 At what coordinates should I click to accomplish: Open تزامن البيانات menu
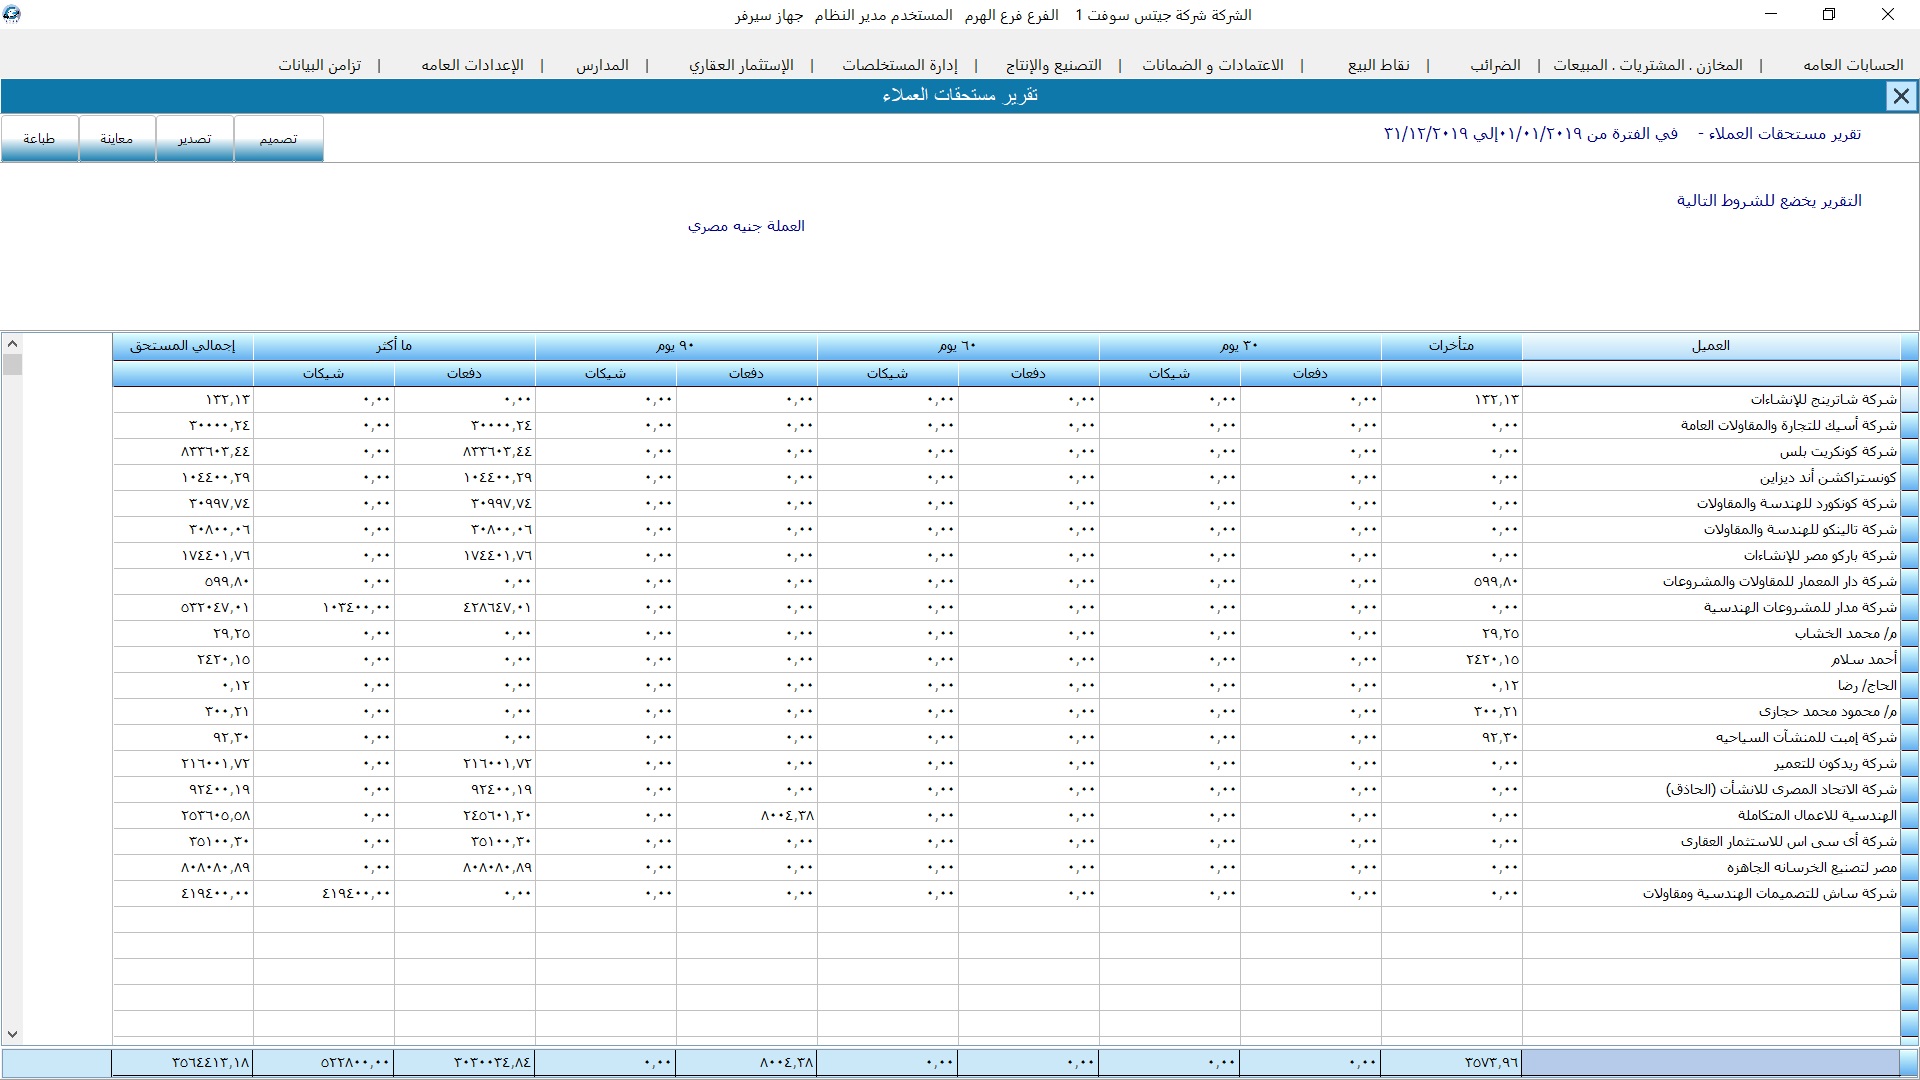320,65
